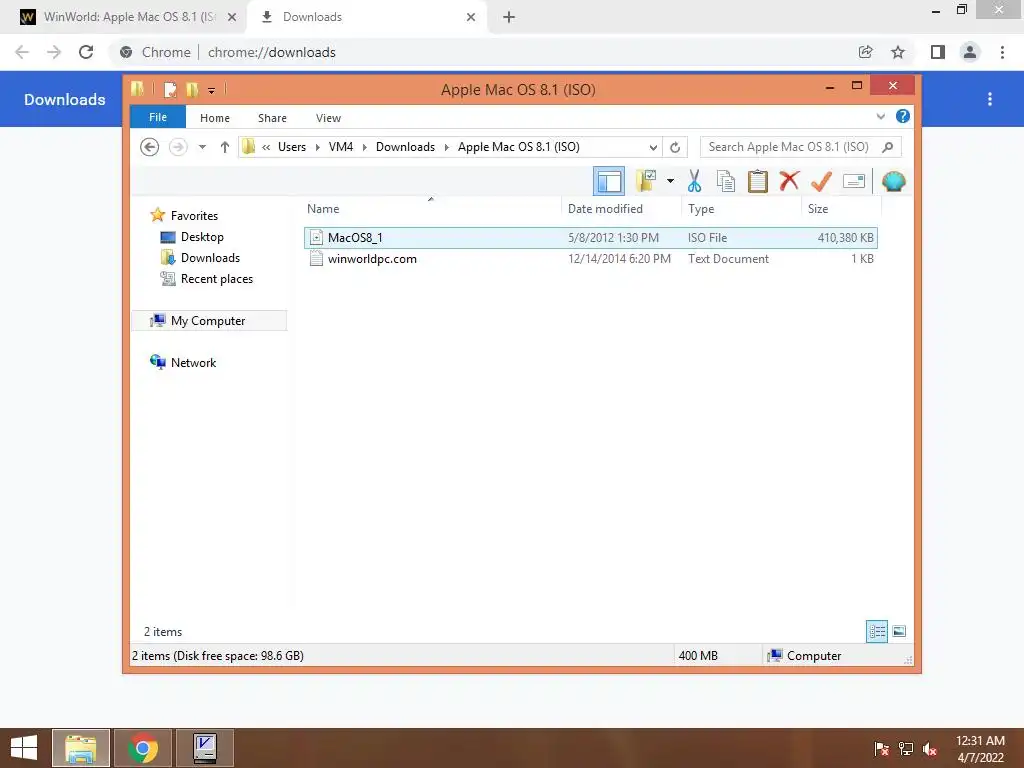Screen dimensions: 1024x768
Task: Switch to the WinWorld Chrome tab
Action: [x=125, y=17]
